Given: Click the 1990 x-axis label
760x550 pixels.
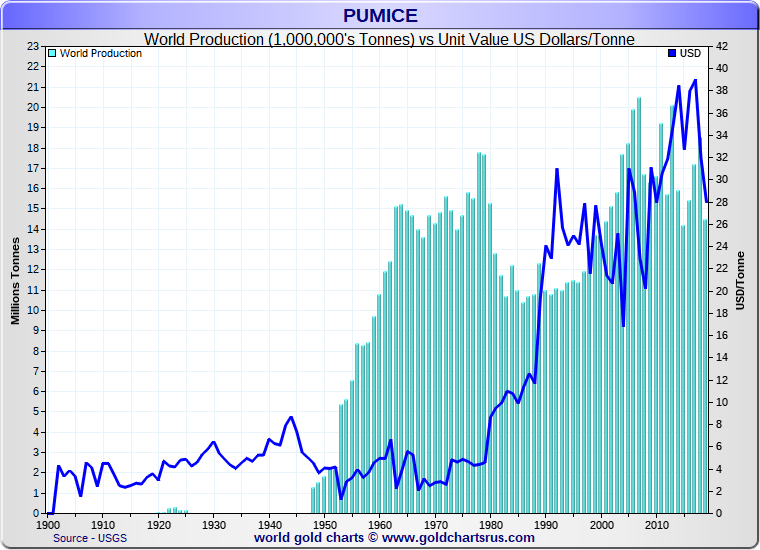Looking at the screenshot, I should 546,525.
